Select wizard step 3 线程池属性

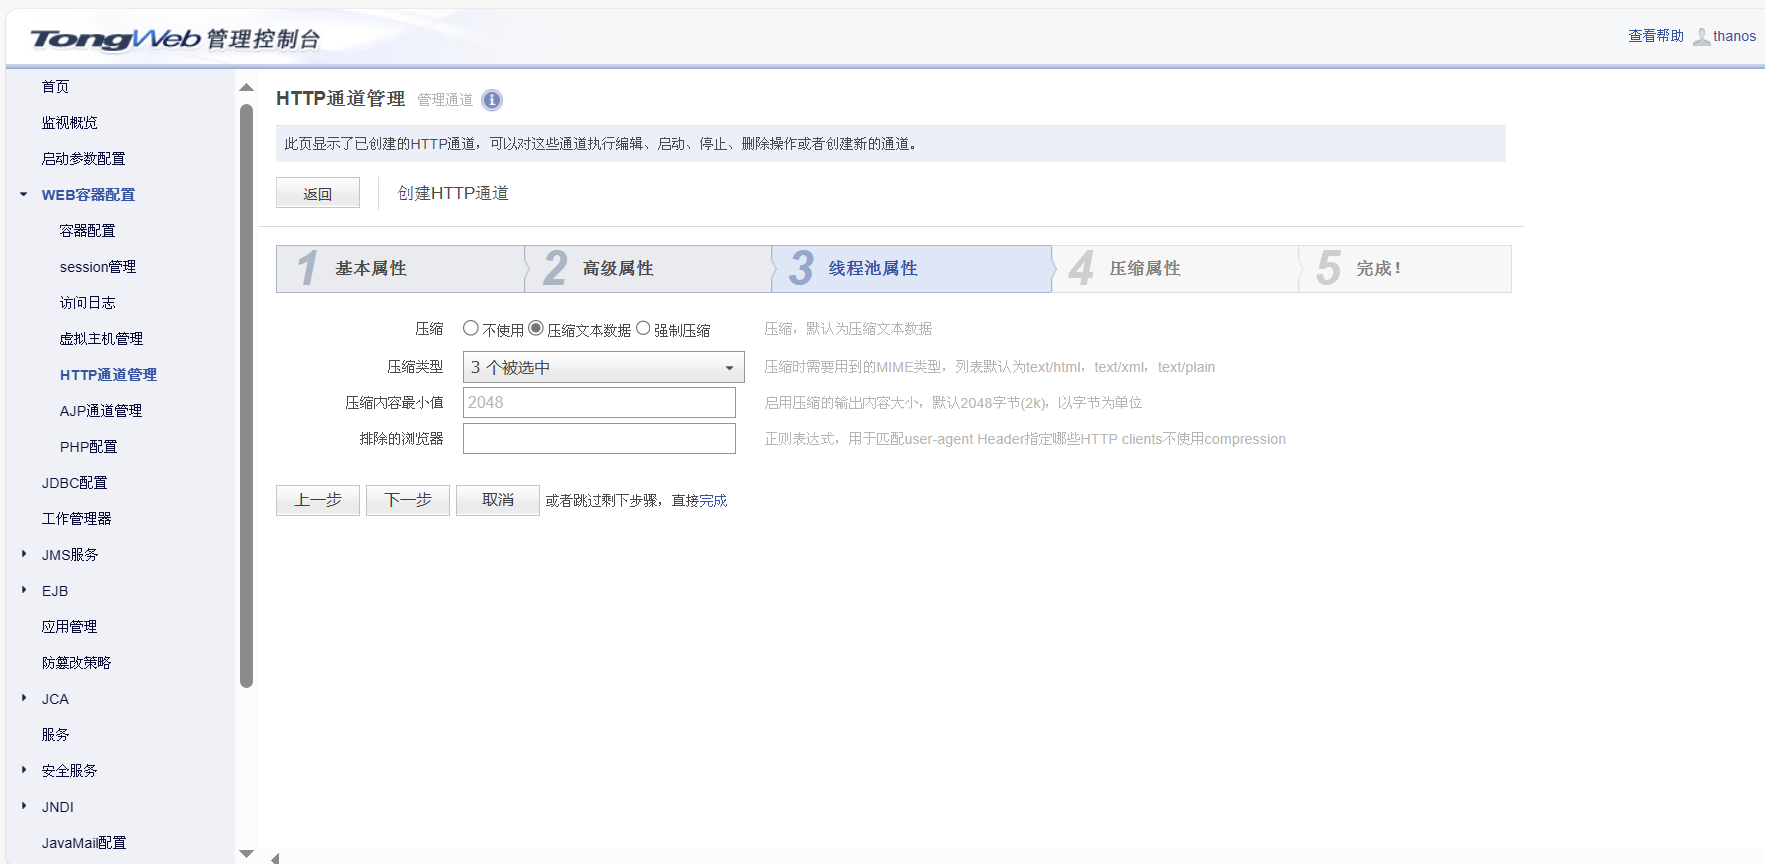click(x=911, y=269)
